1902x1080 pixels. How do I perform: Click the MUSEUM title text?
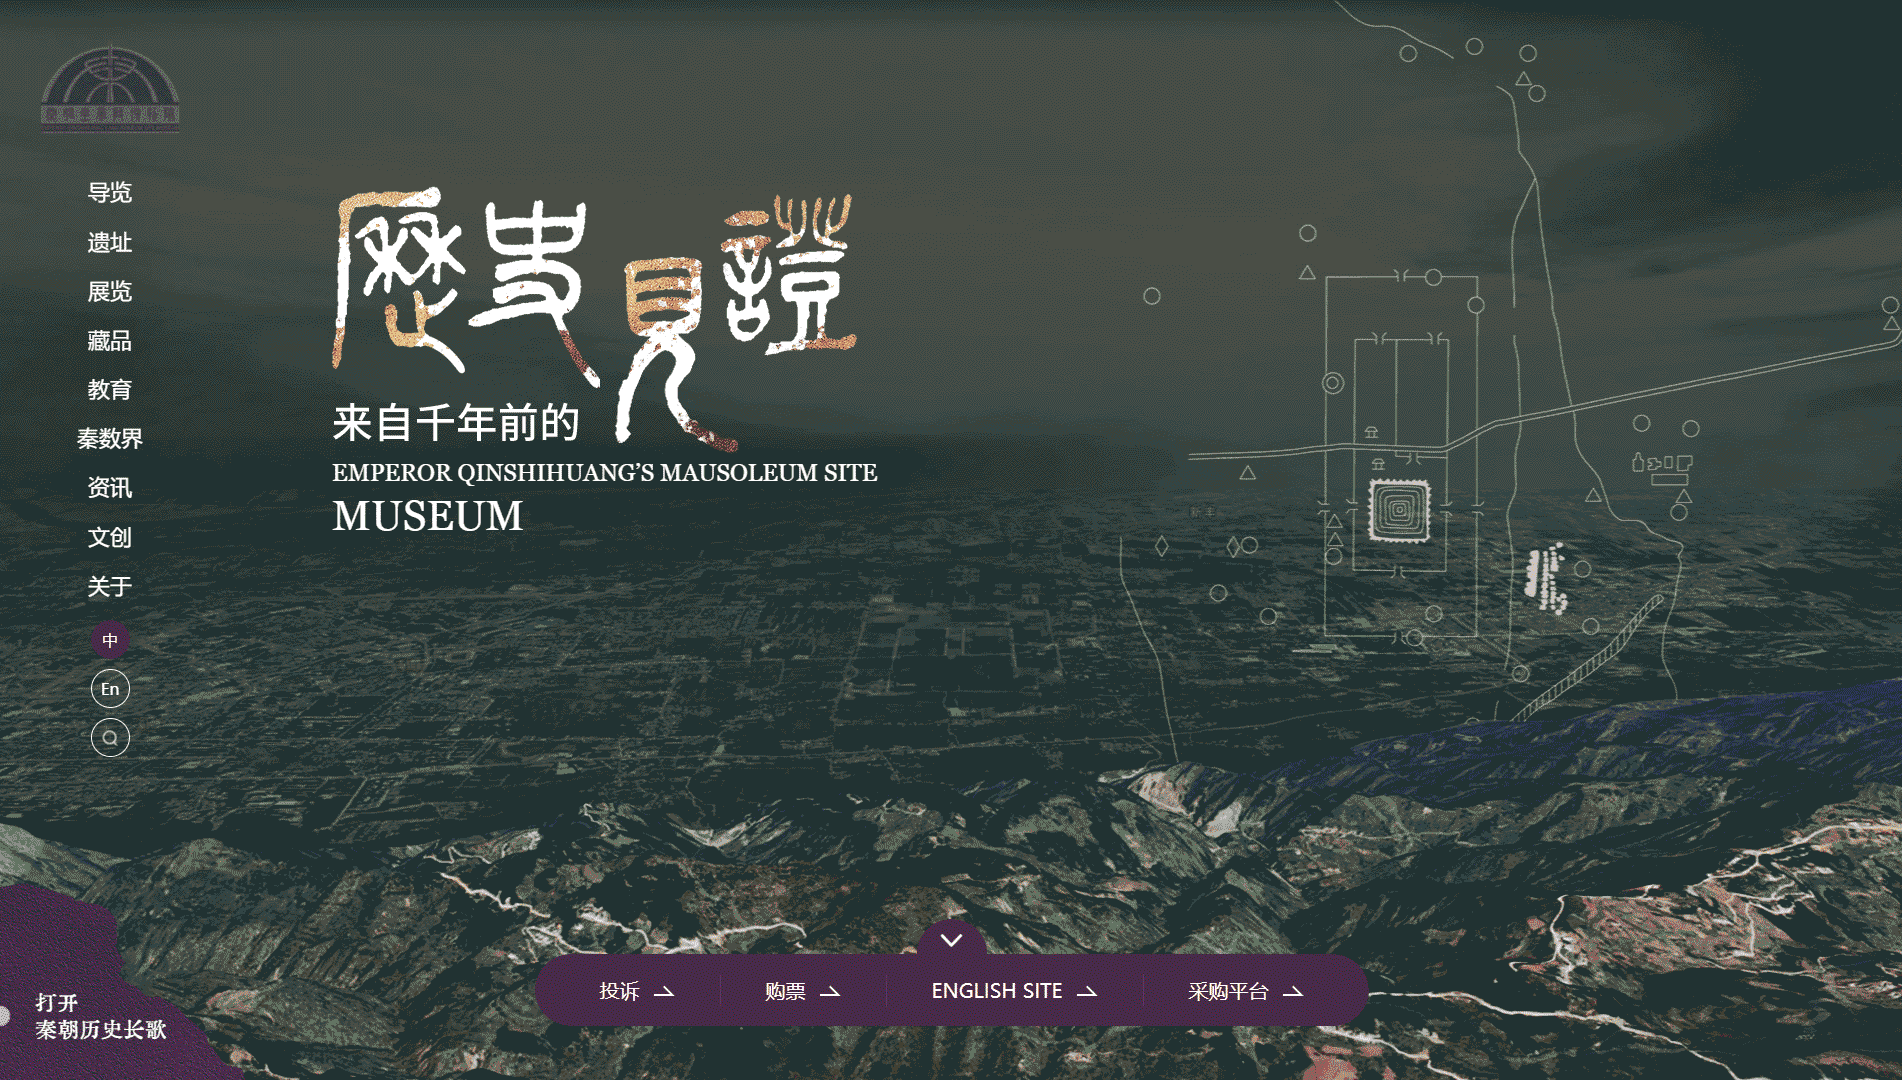(428, 517)
